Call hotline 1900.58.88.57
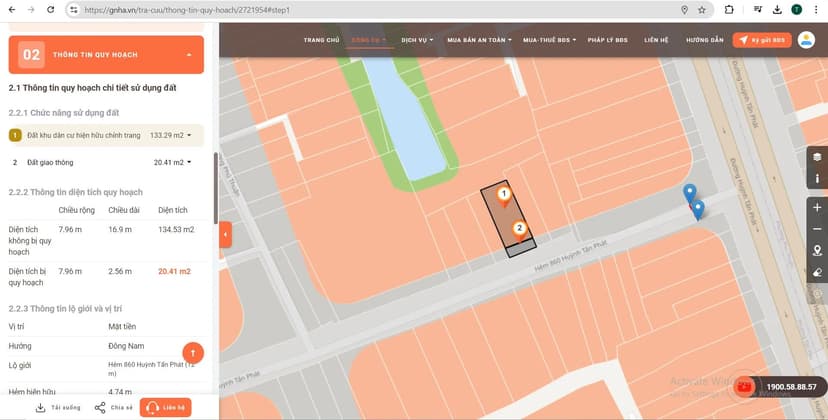This screenshot has height=420, width=828. coord(791,387)
